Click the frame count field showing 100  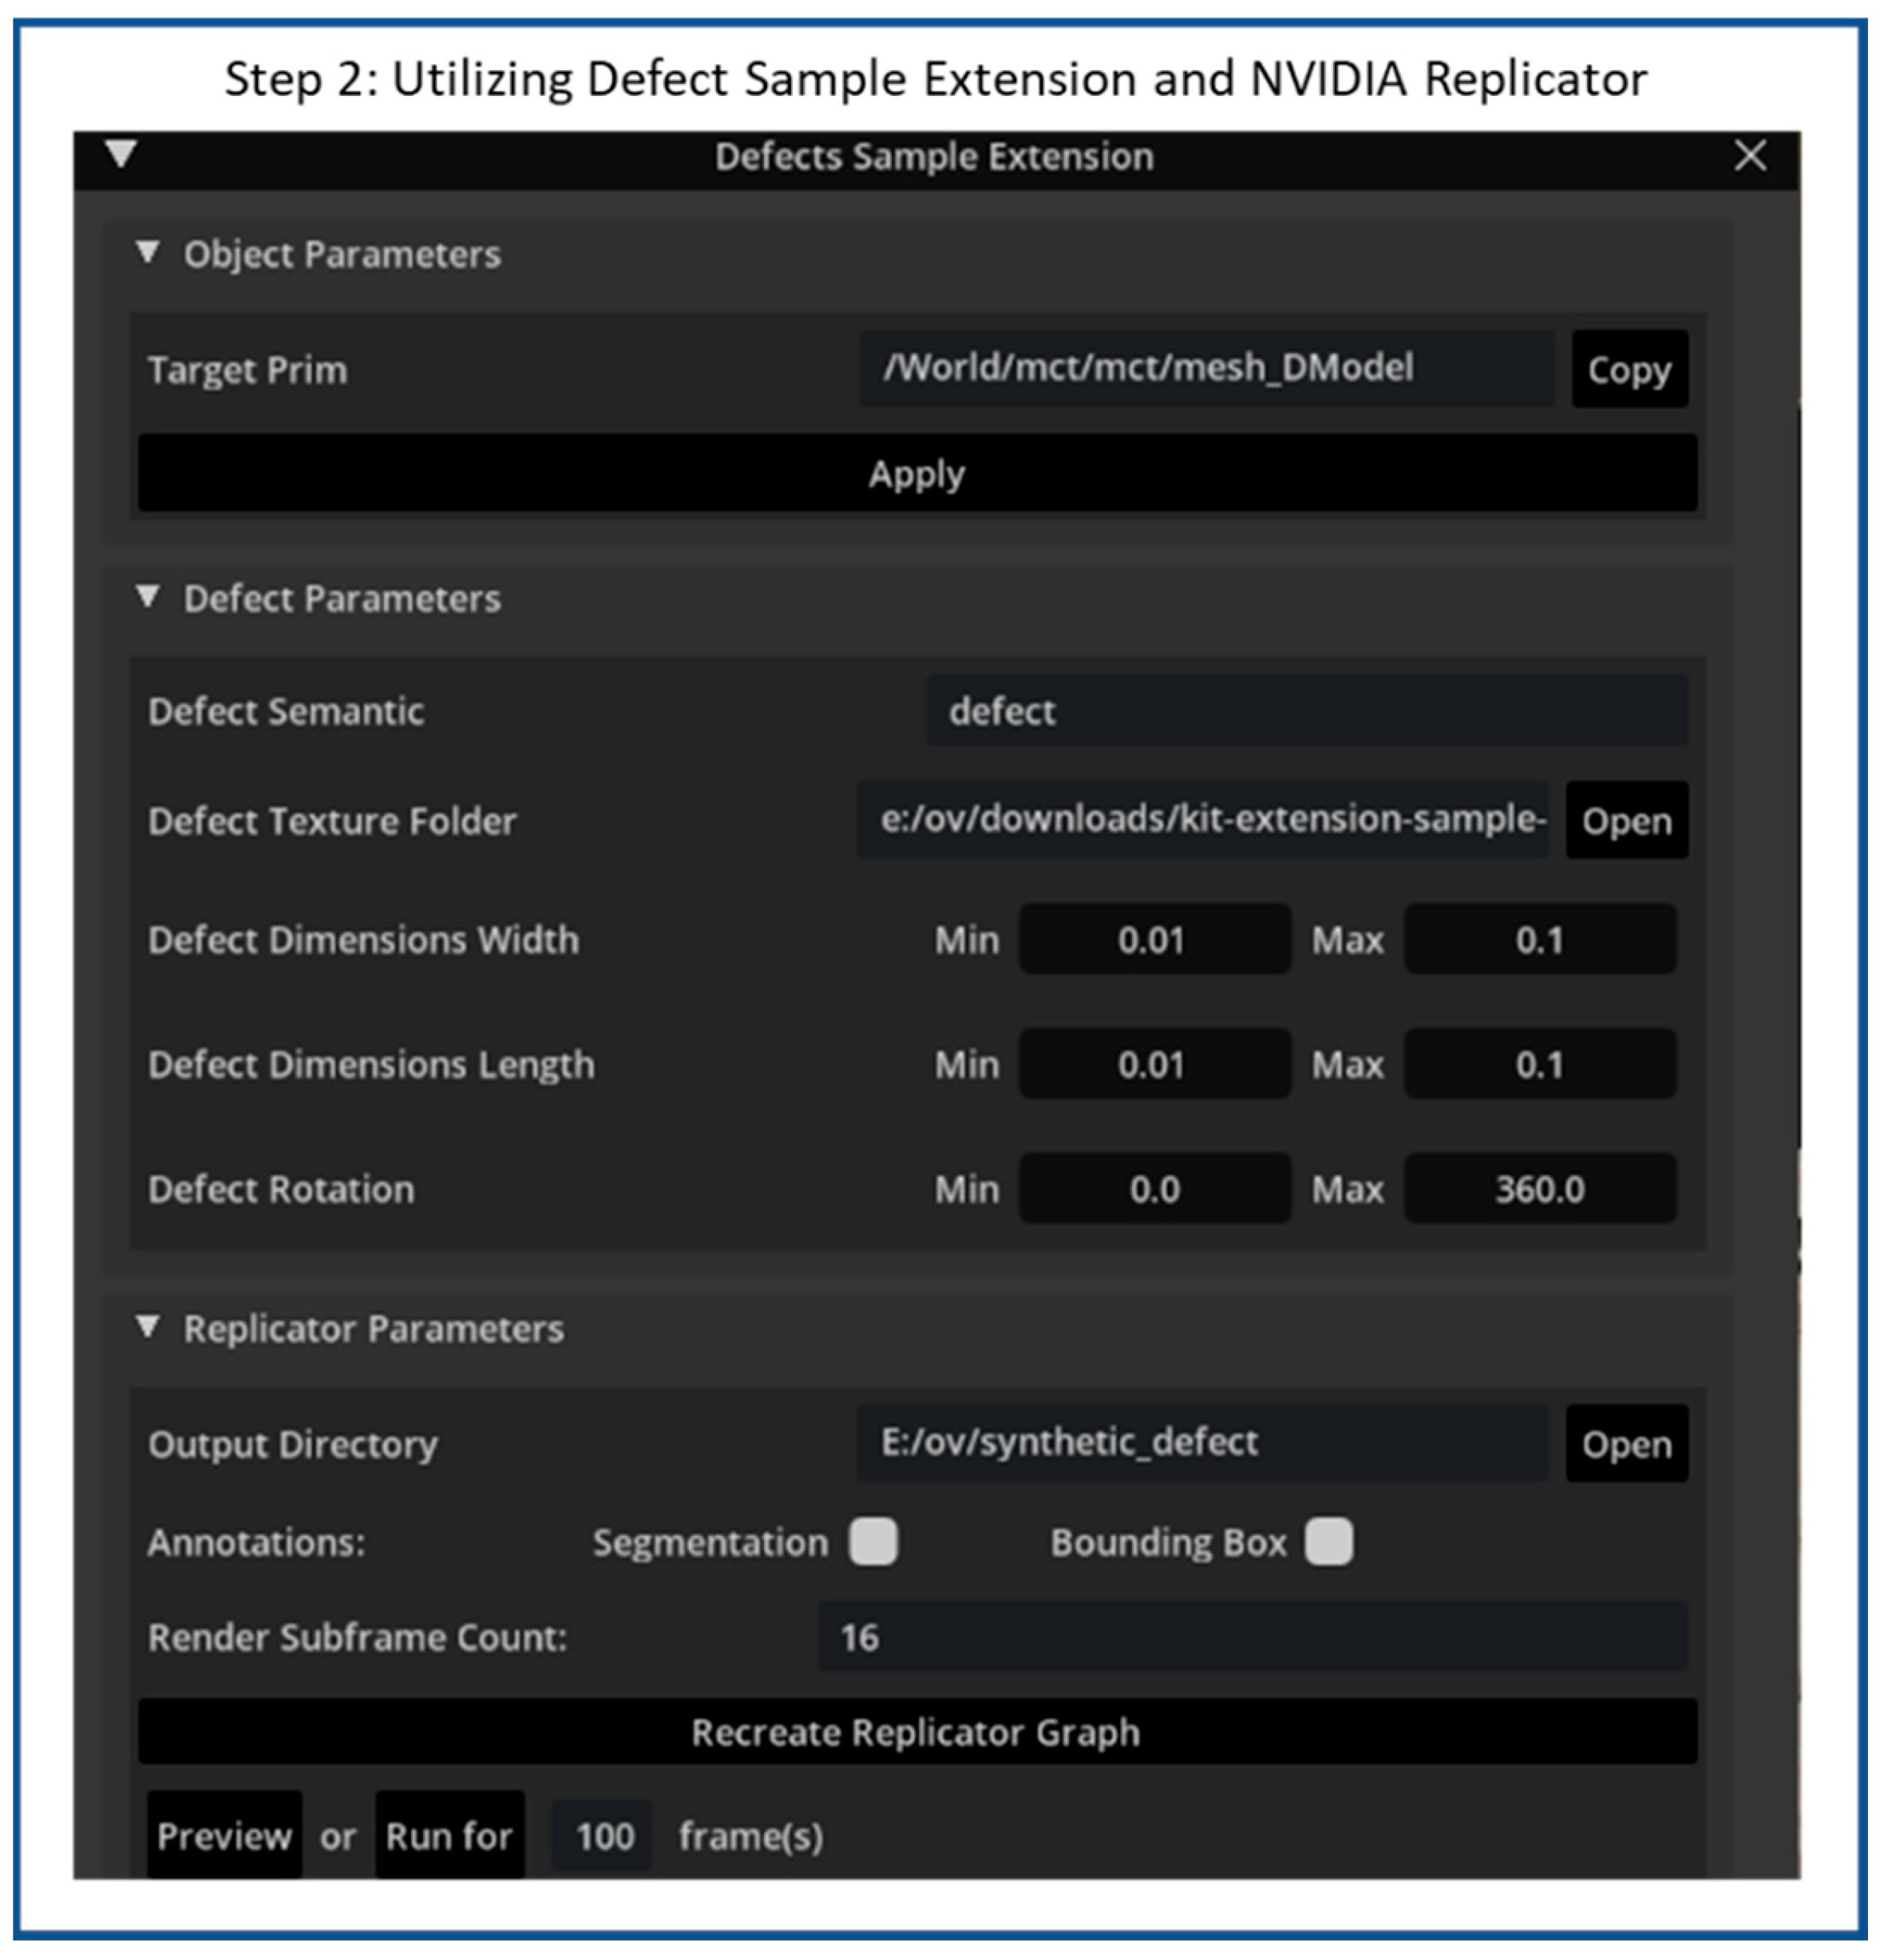603,1835
